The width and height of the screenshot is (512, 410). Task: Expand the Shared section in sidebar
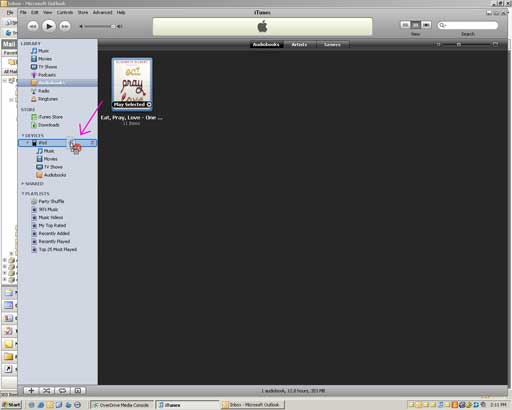point(23,184)
